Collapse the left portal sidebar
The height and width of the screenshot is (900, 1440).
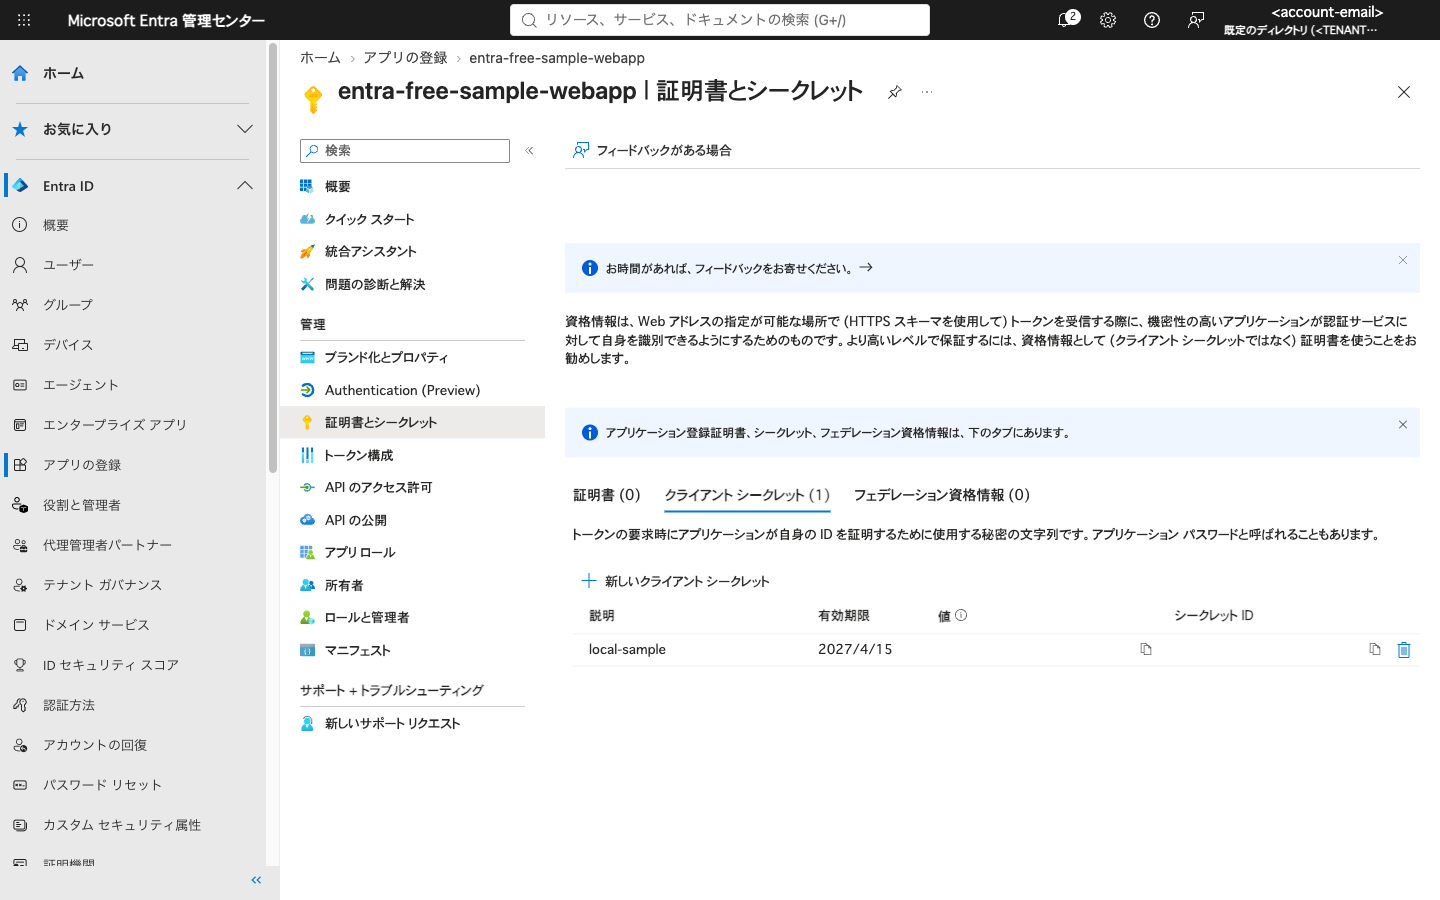(x=256, y=880)
